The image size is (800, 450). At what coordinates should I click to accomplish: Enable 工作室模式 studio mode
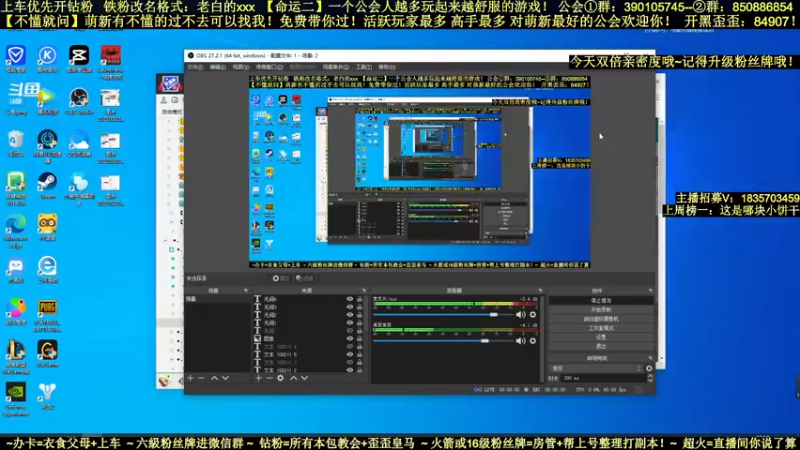click(601, 328)
